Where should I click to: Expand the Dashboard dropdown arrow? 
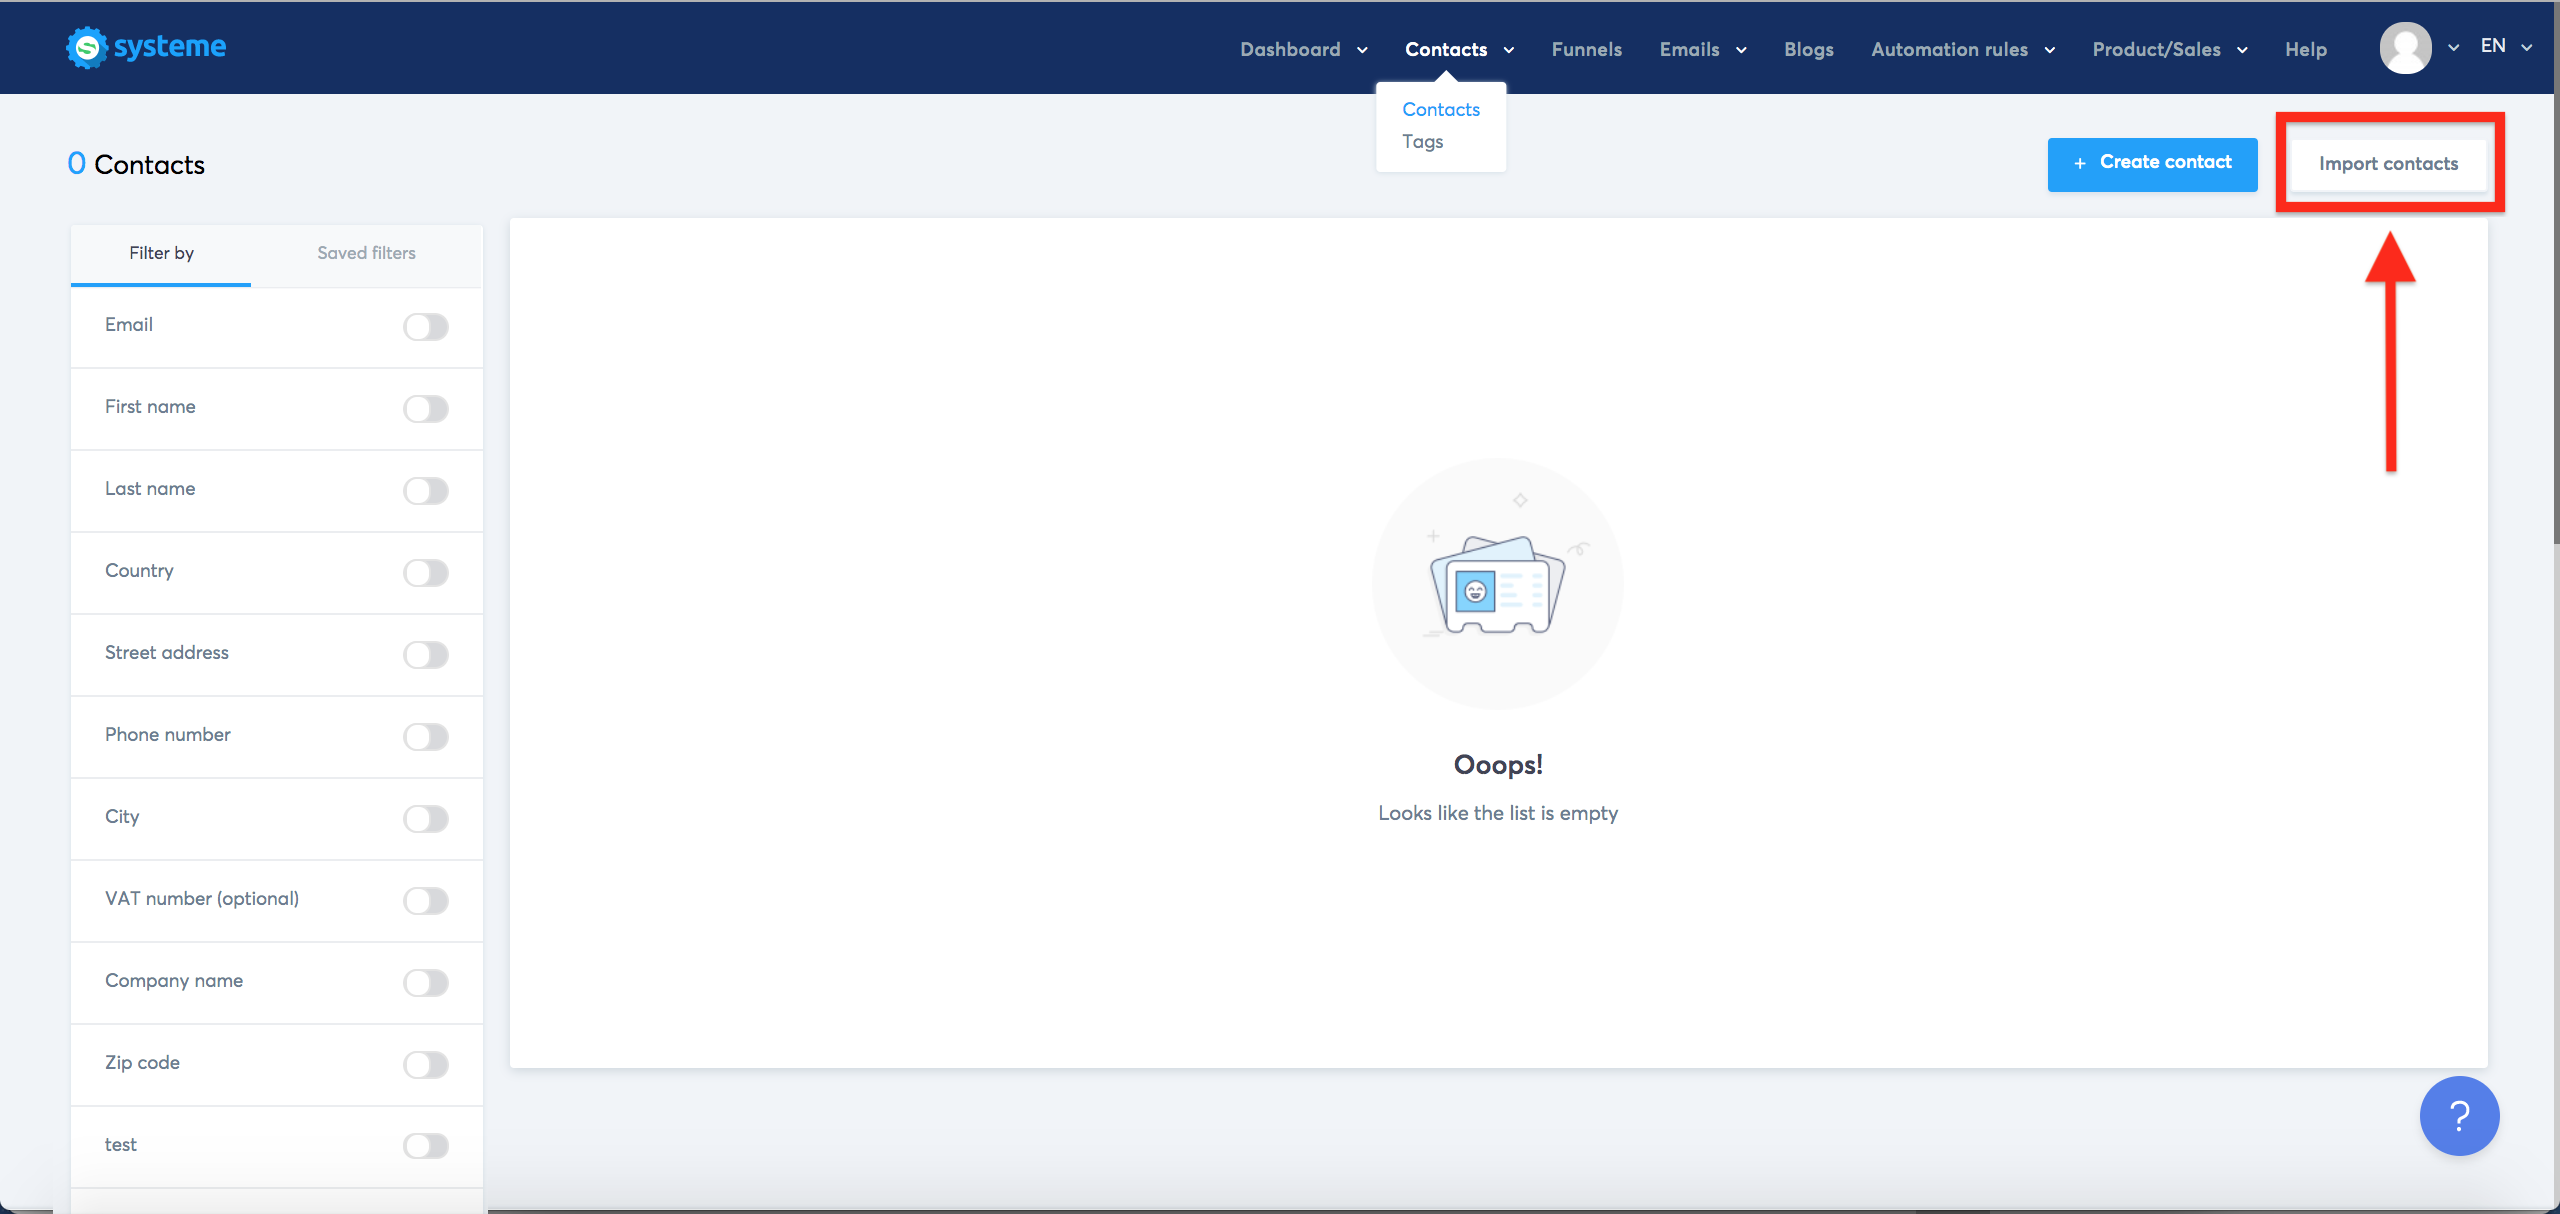1362,50
